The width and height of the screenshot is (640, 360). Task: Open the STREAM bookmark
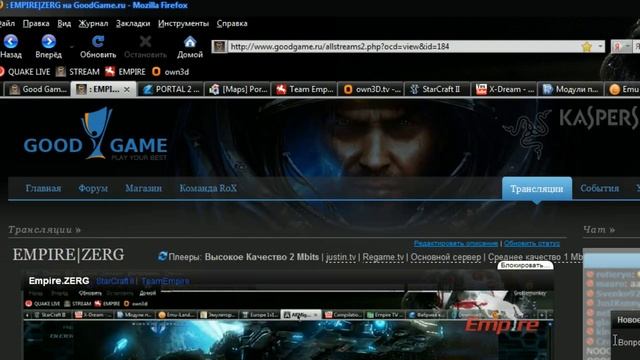pos(78,72)
